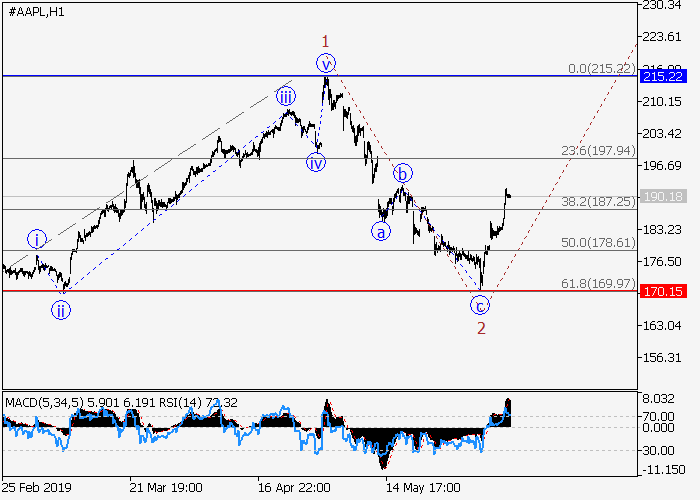Click the 50.0(178.61) Fibonacci level label
This screenshot has width=700, height=500.
(x=598, y=242)
